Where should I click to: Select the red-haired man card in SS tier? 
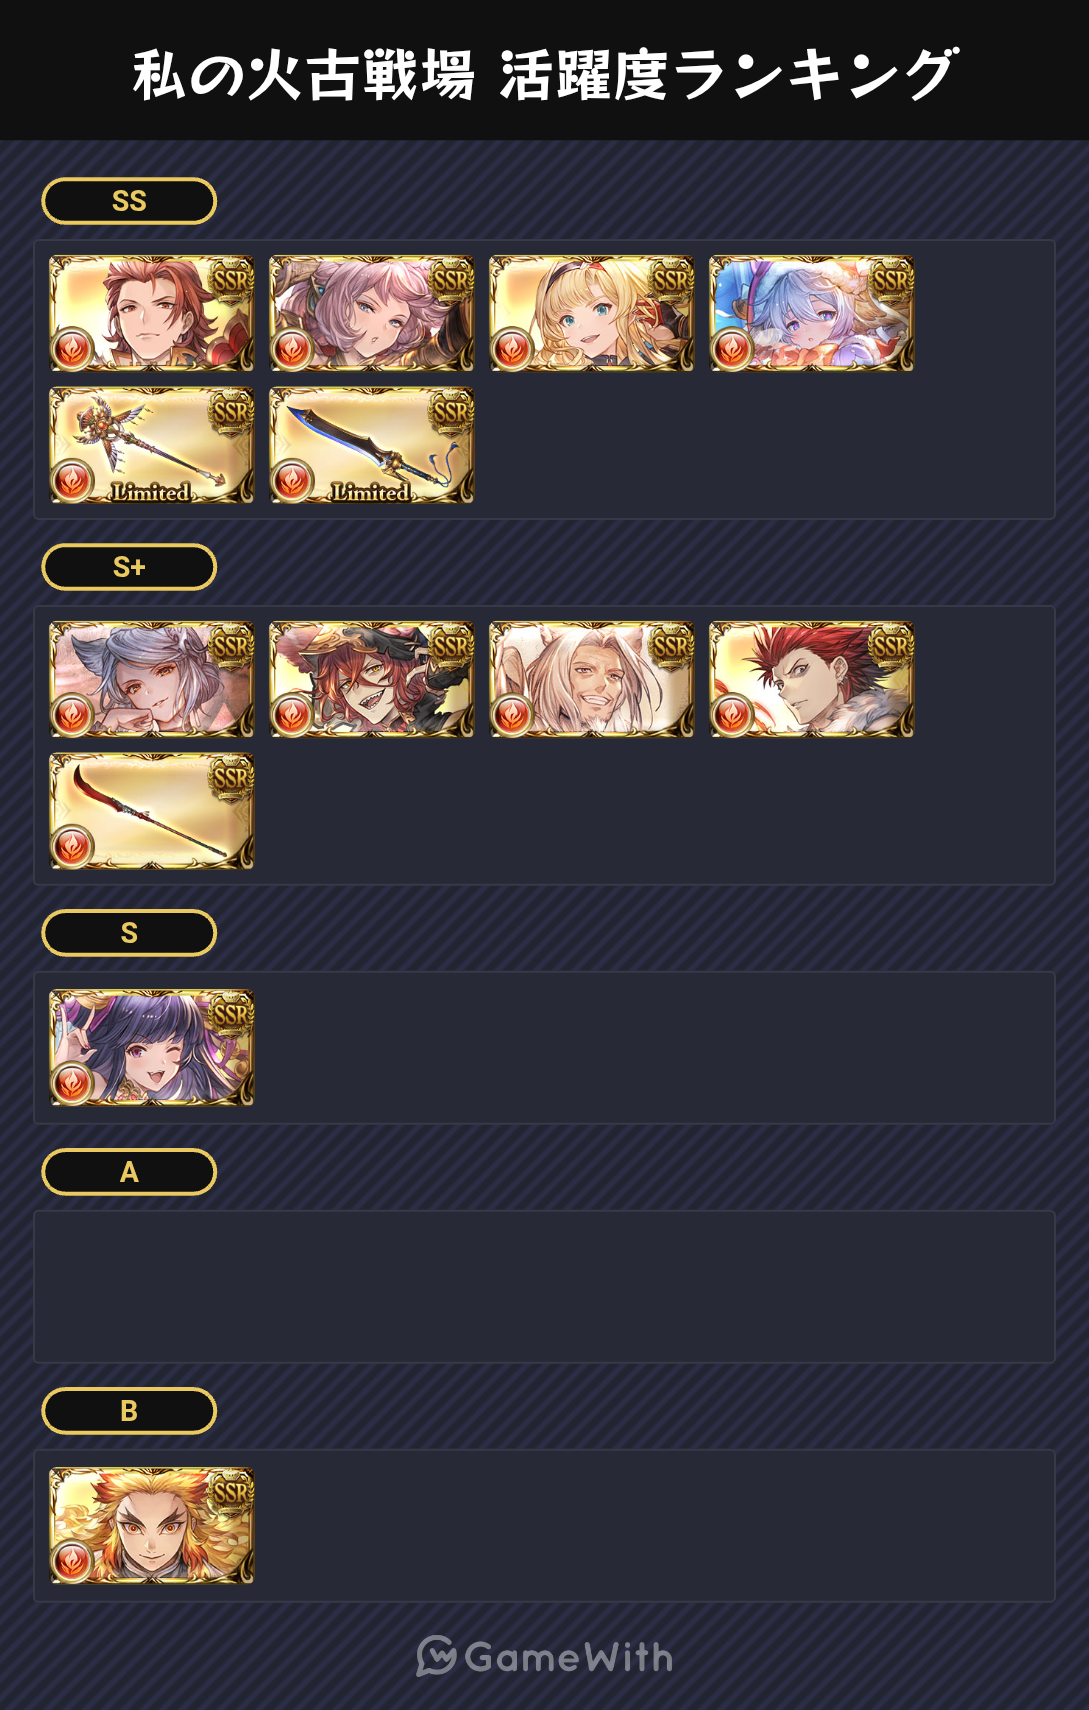(152, 314)
